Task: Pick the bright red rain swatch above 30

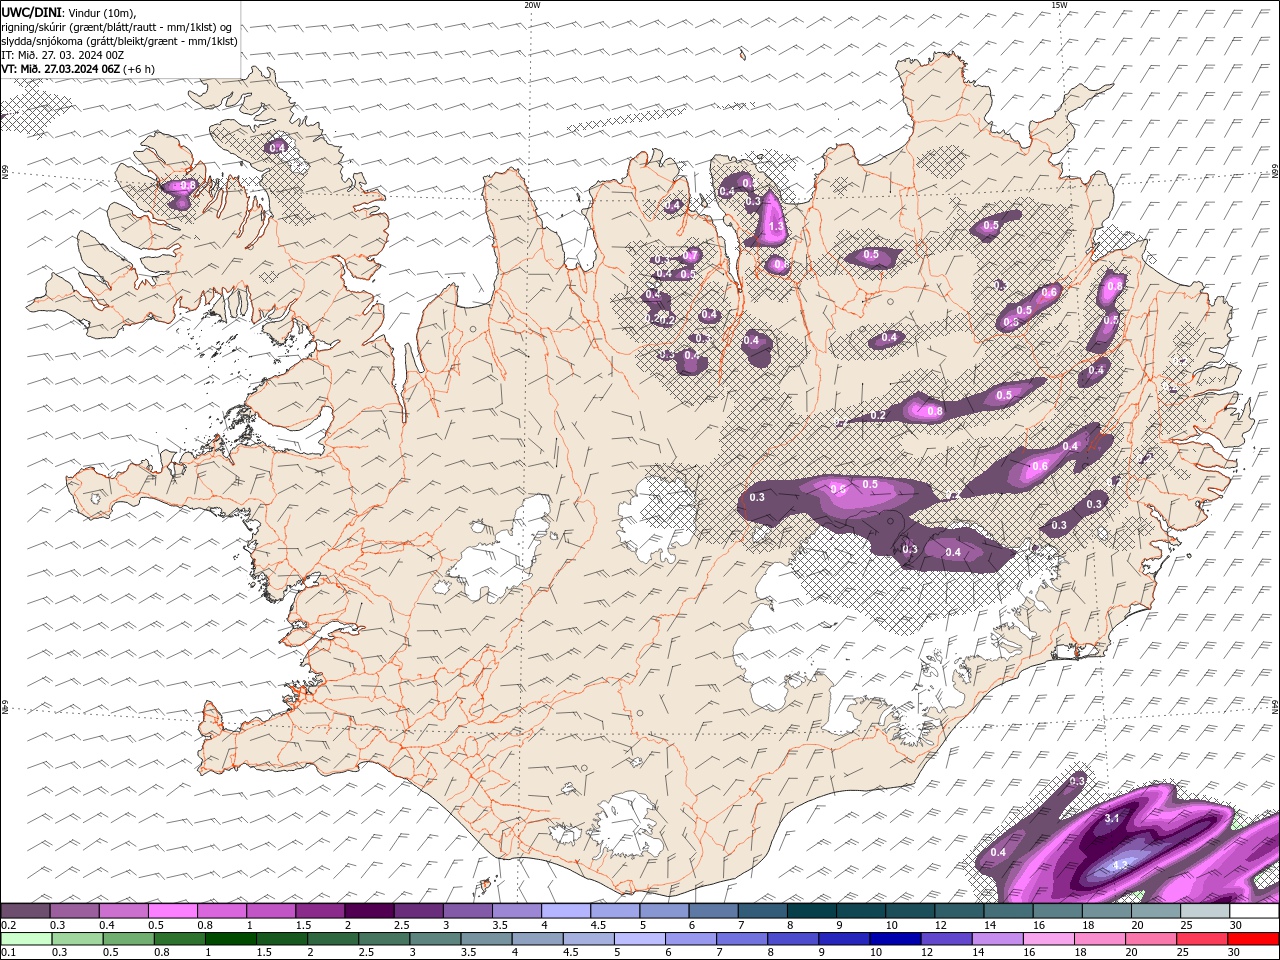Action: tap(1254, 939)
